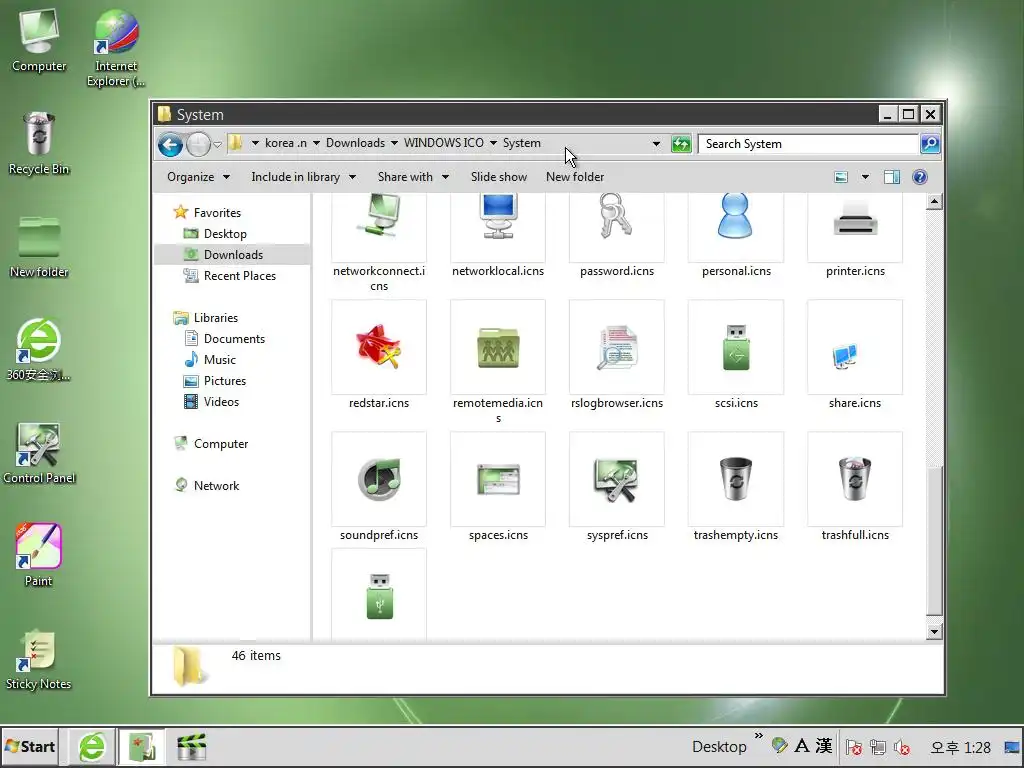Select Downloads in navigation pane

(233, 255)
